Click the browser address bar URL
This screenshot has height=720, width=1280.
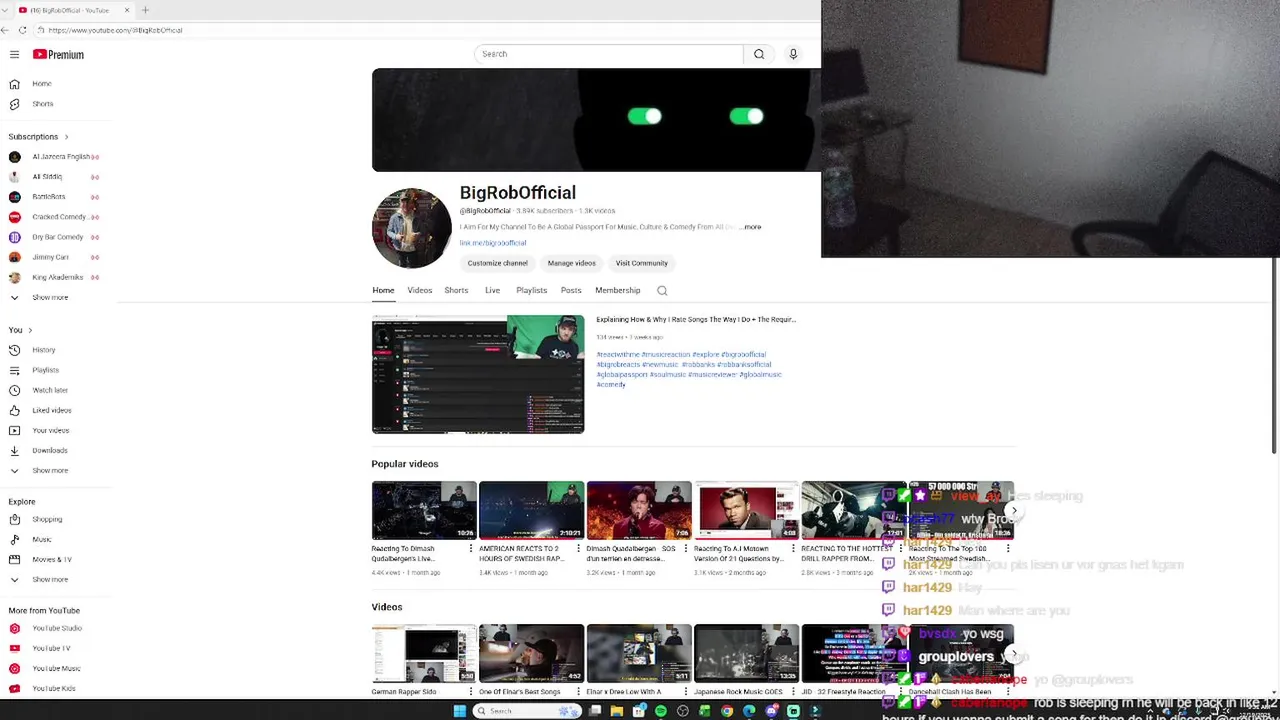click(x=115, y=30)
